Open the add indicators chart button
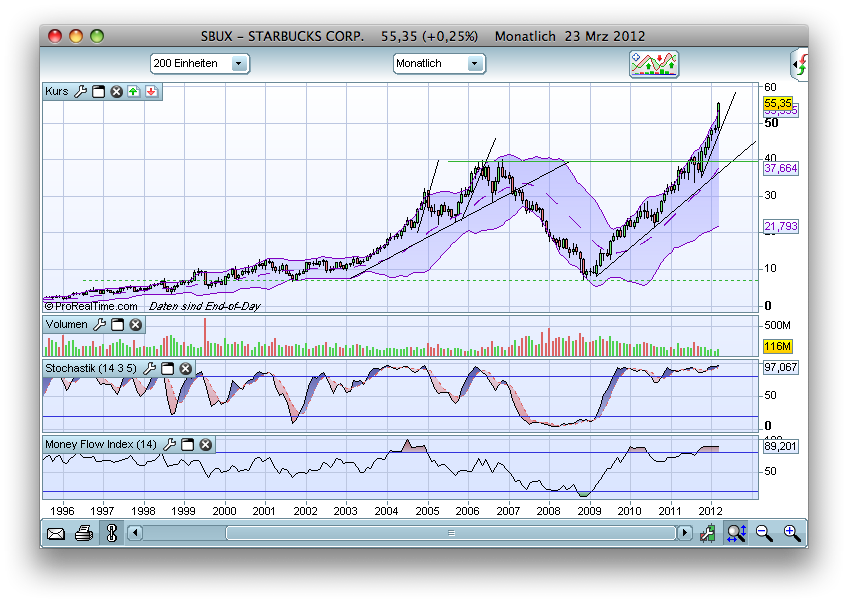 654,64
